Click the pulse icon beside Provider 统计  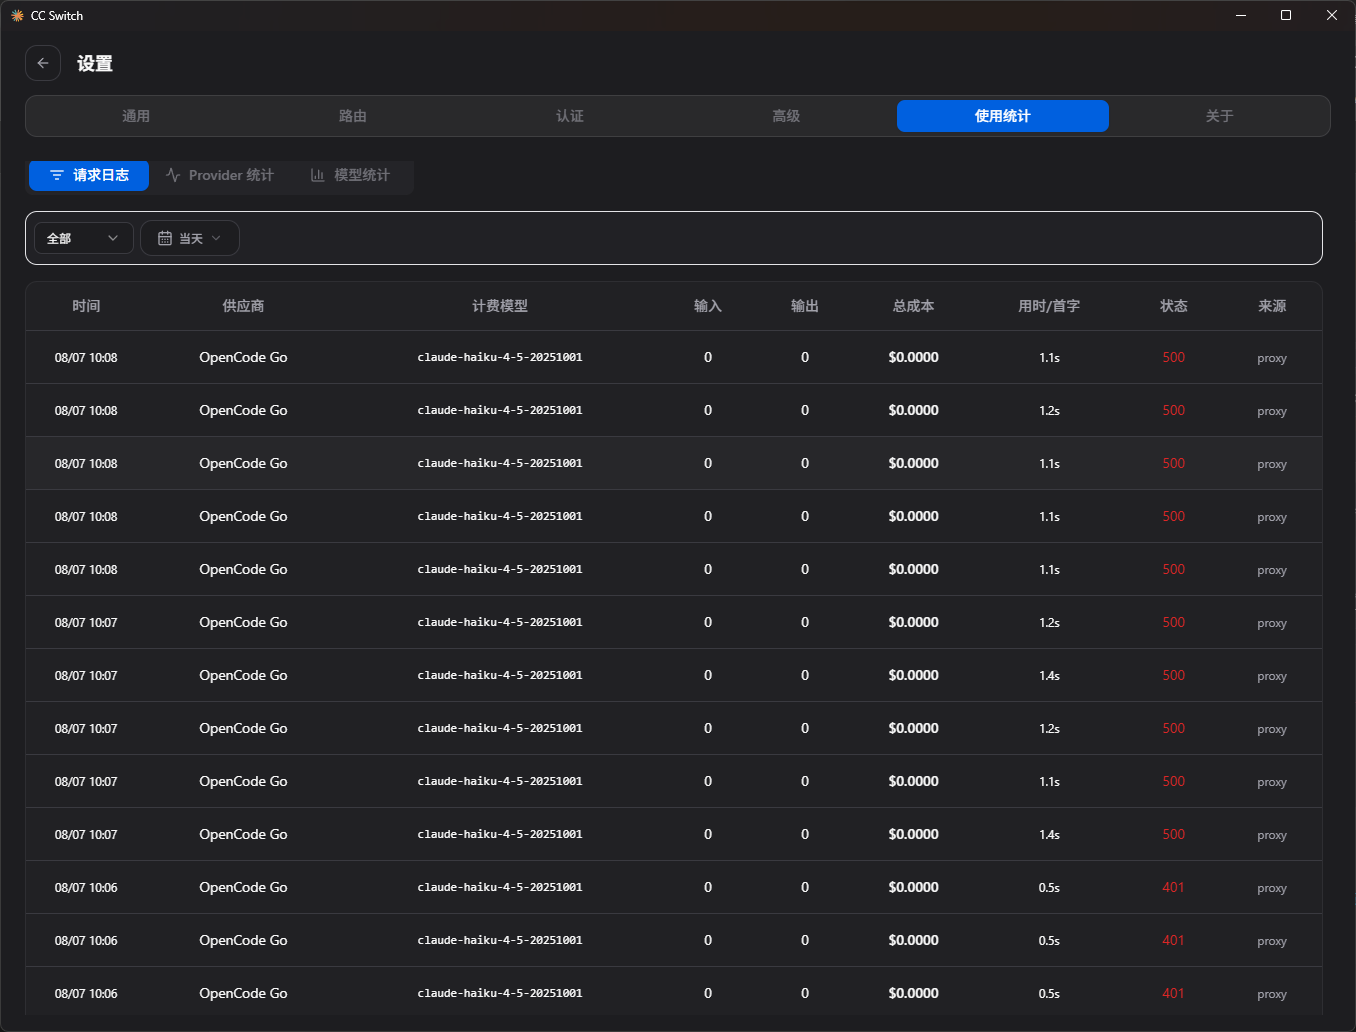(x=173, y=175)
